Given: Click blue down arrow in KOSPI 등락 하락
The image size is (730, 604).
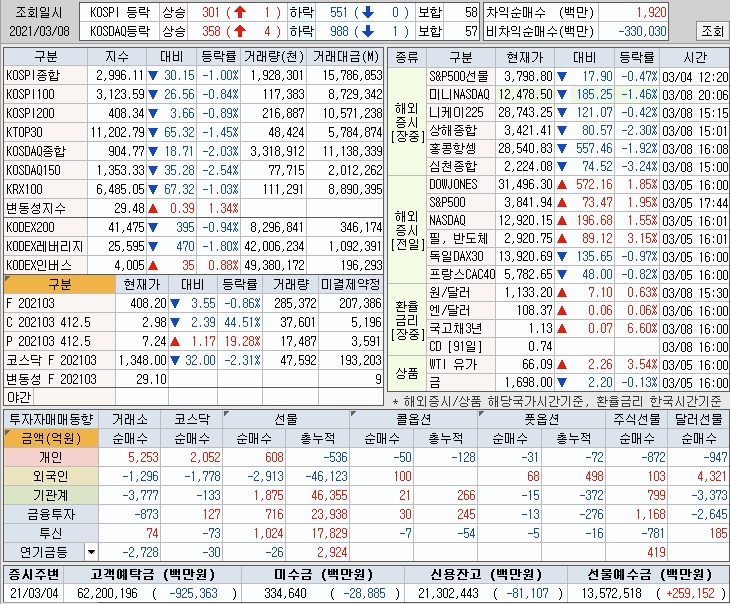Looking at the screenshot, I should click(368, 12).
